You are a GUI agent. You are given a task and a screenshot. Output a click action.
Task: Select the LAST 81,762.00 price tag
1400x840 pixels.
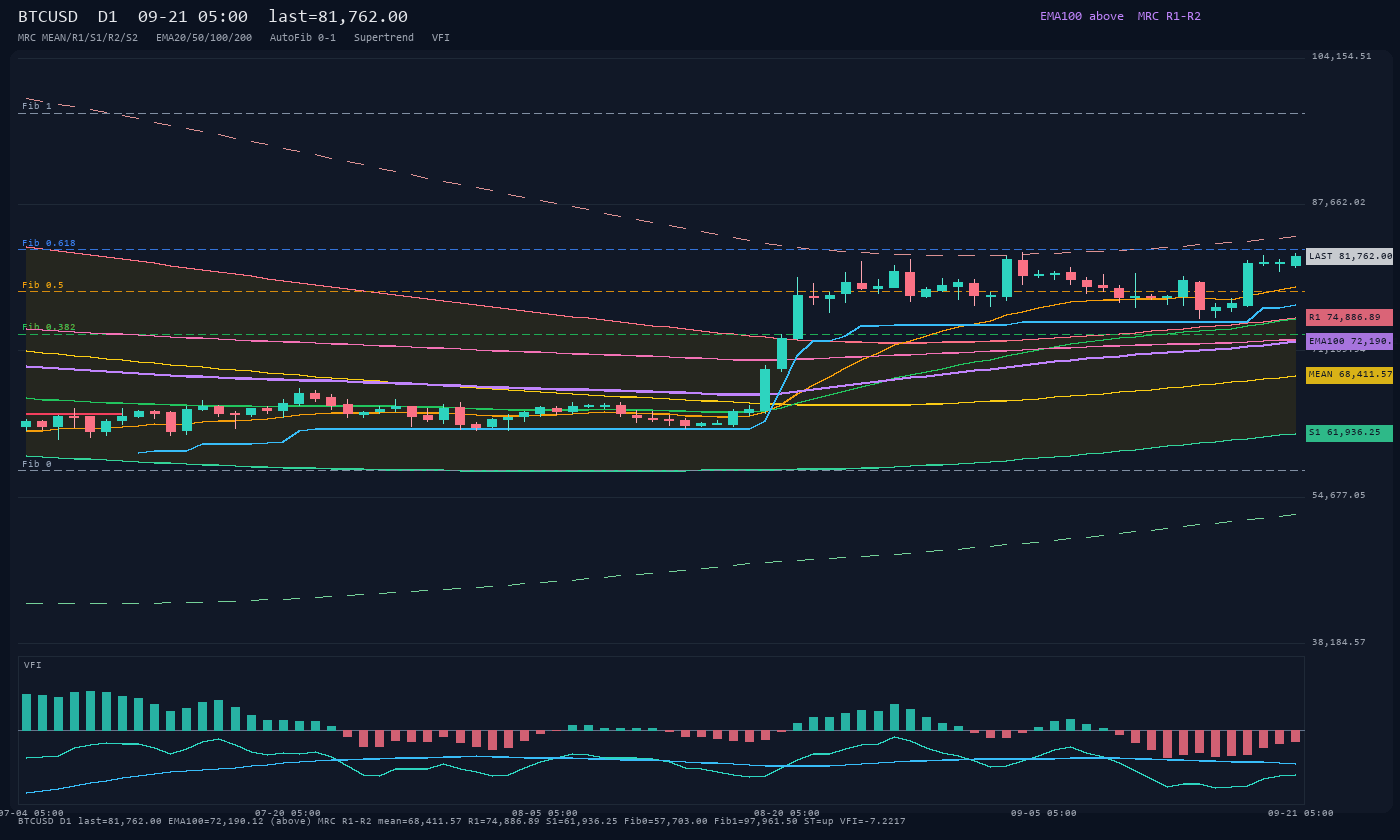(1349, 256)
